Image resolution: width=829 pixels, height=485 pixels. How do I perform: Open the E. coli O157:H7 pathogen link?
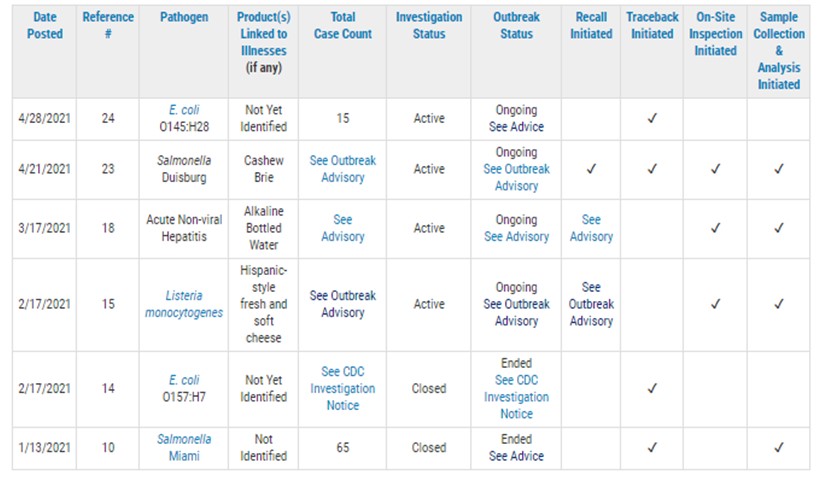coord(182,380)
